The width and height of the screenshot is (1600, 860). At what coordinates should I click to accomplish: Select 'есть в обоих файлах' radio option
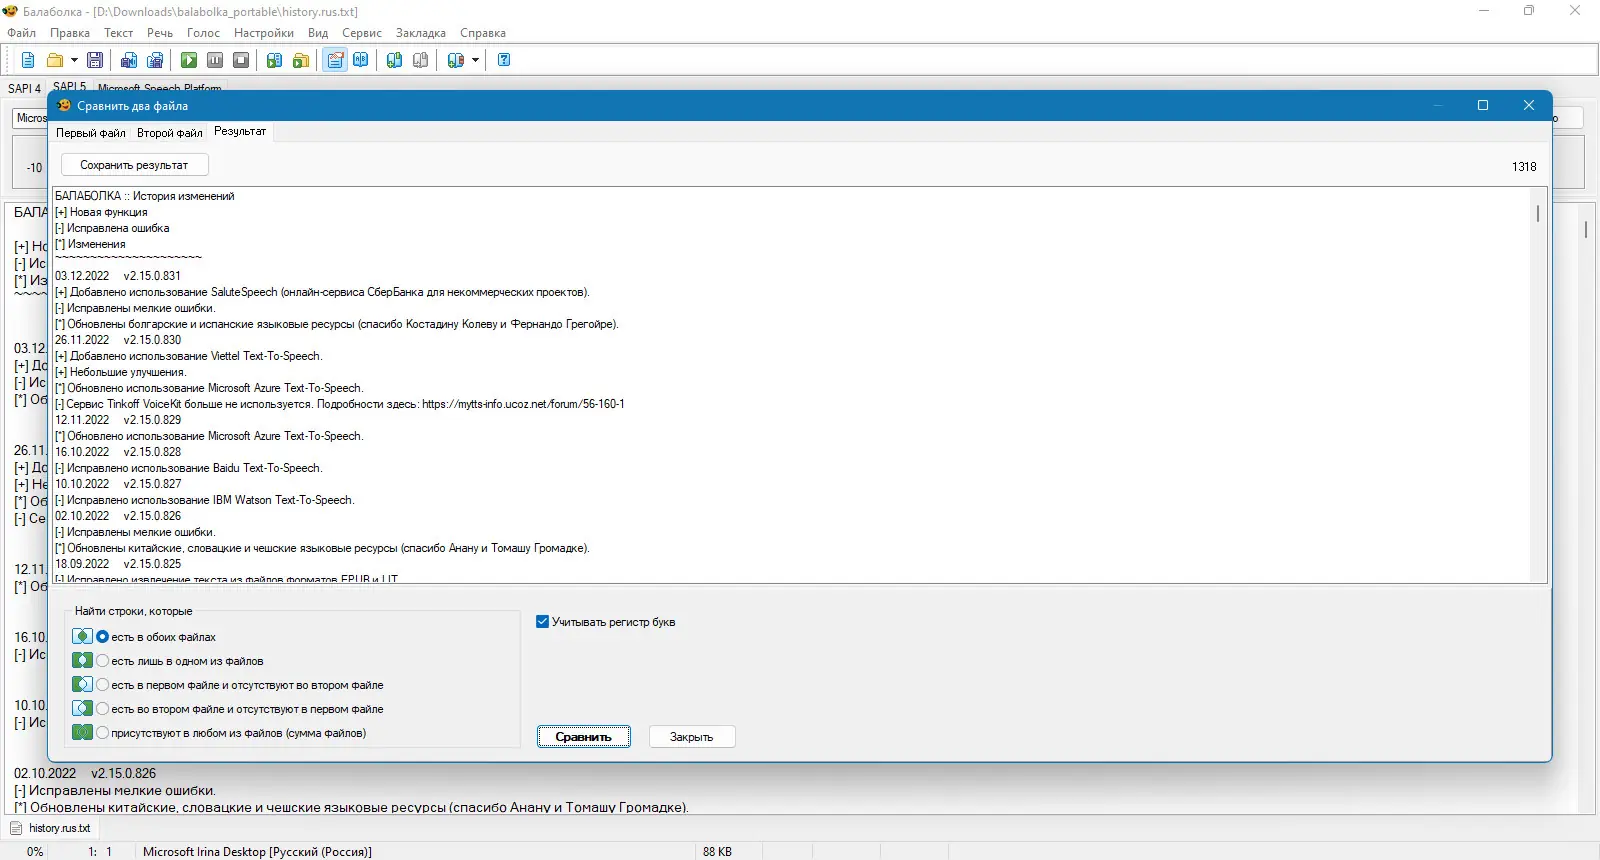(x=103, y=637)
